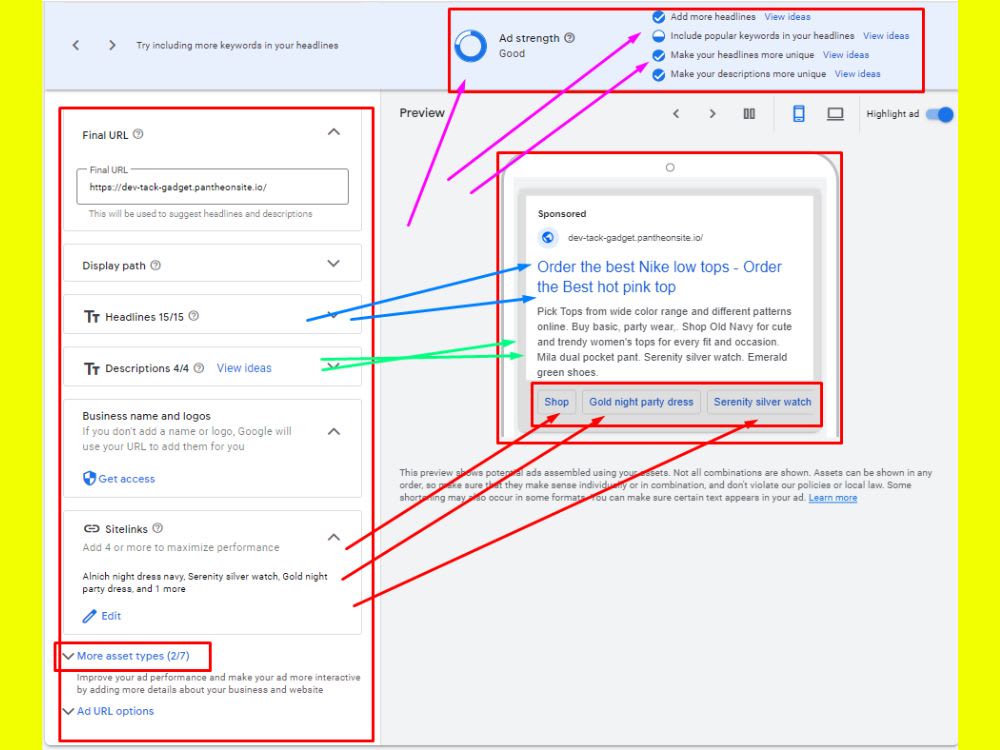Click the Descriptions help icon
This screenshot has width=1000, height=750.
(x=199, y=368)
